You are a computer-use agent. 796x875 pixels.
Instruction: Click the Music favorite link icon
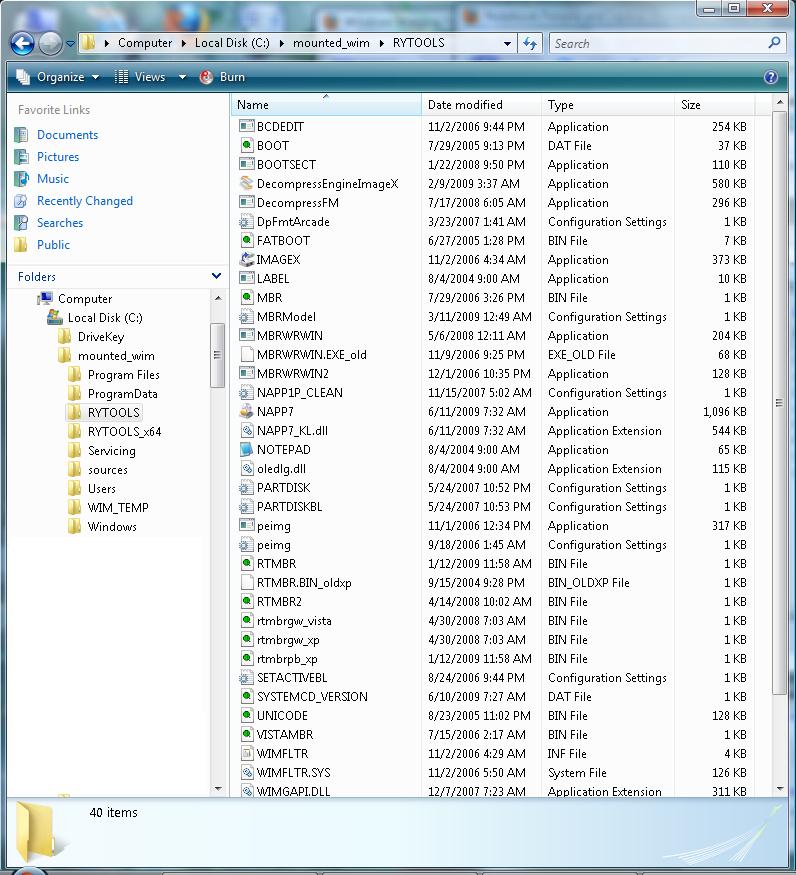pos(21,179)
